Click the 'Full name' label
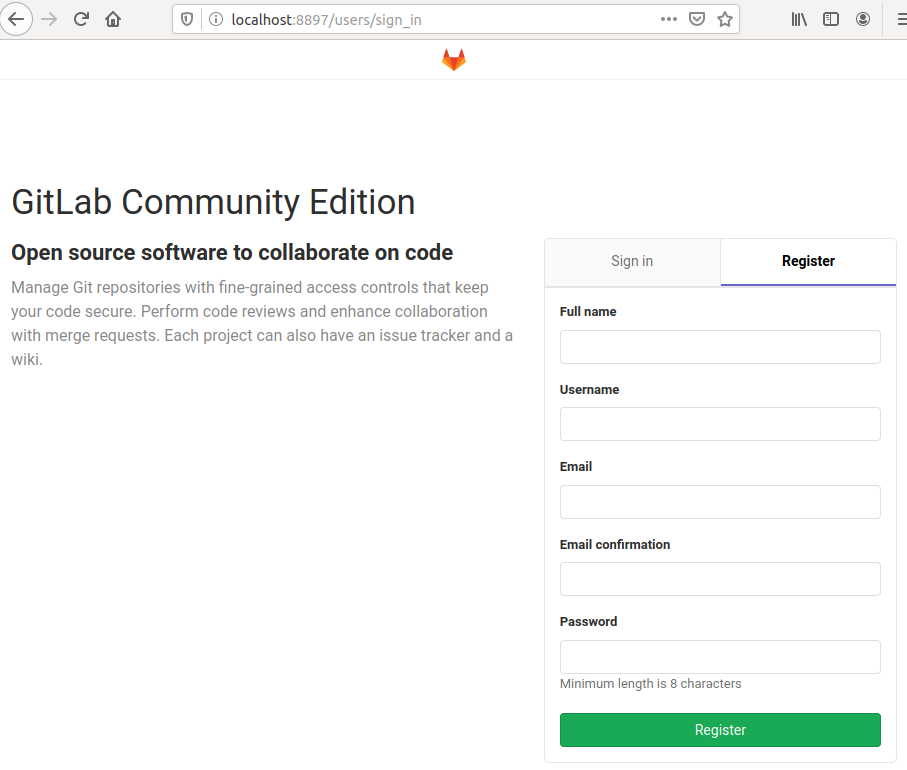Viewport: 907px width, 770px height. coord(588,312)
